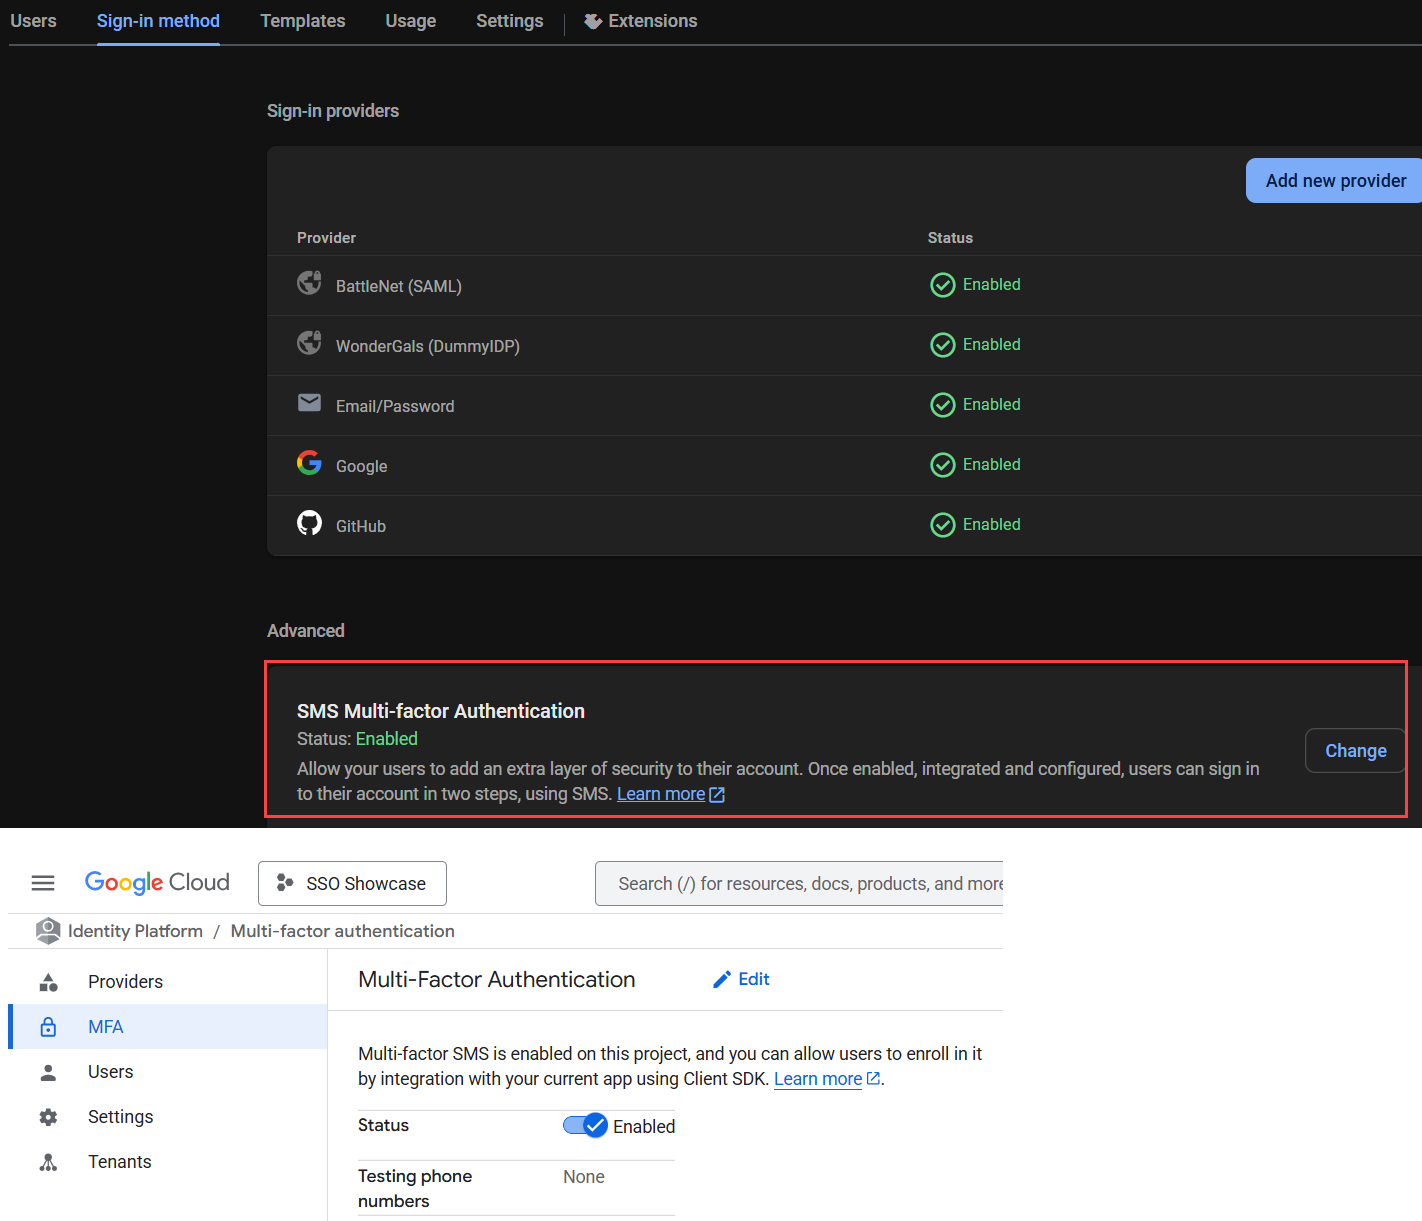Switch to the Users tab
This screenshot has width=1422, height=1221.
pos(33,21)
